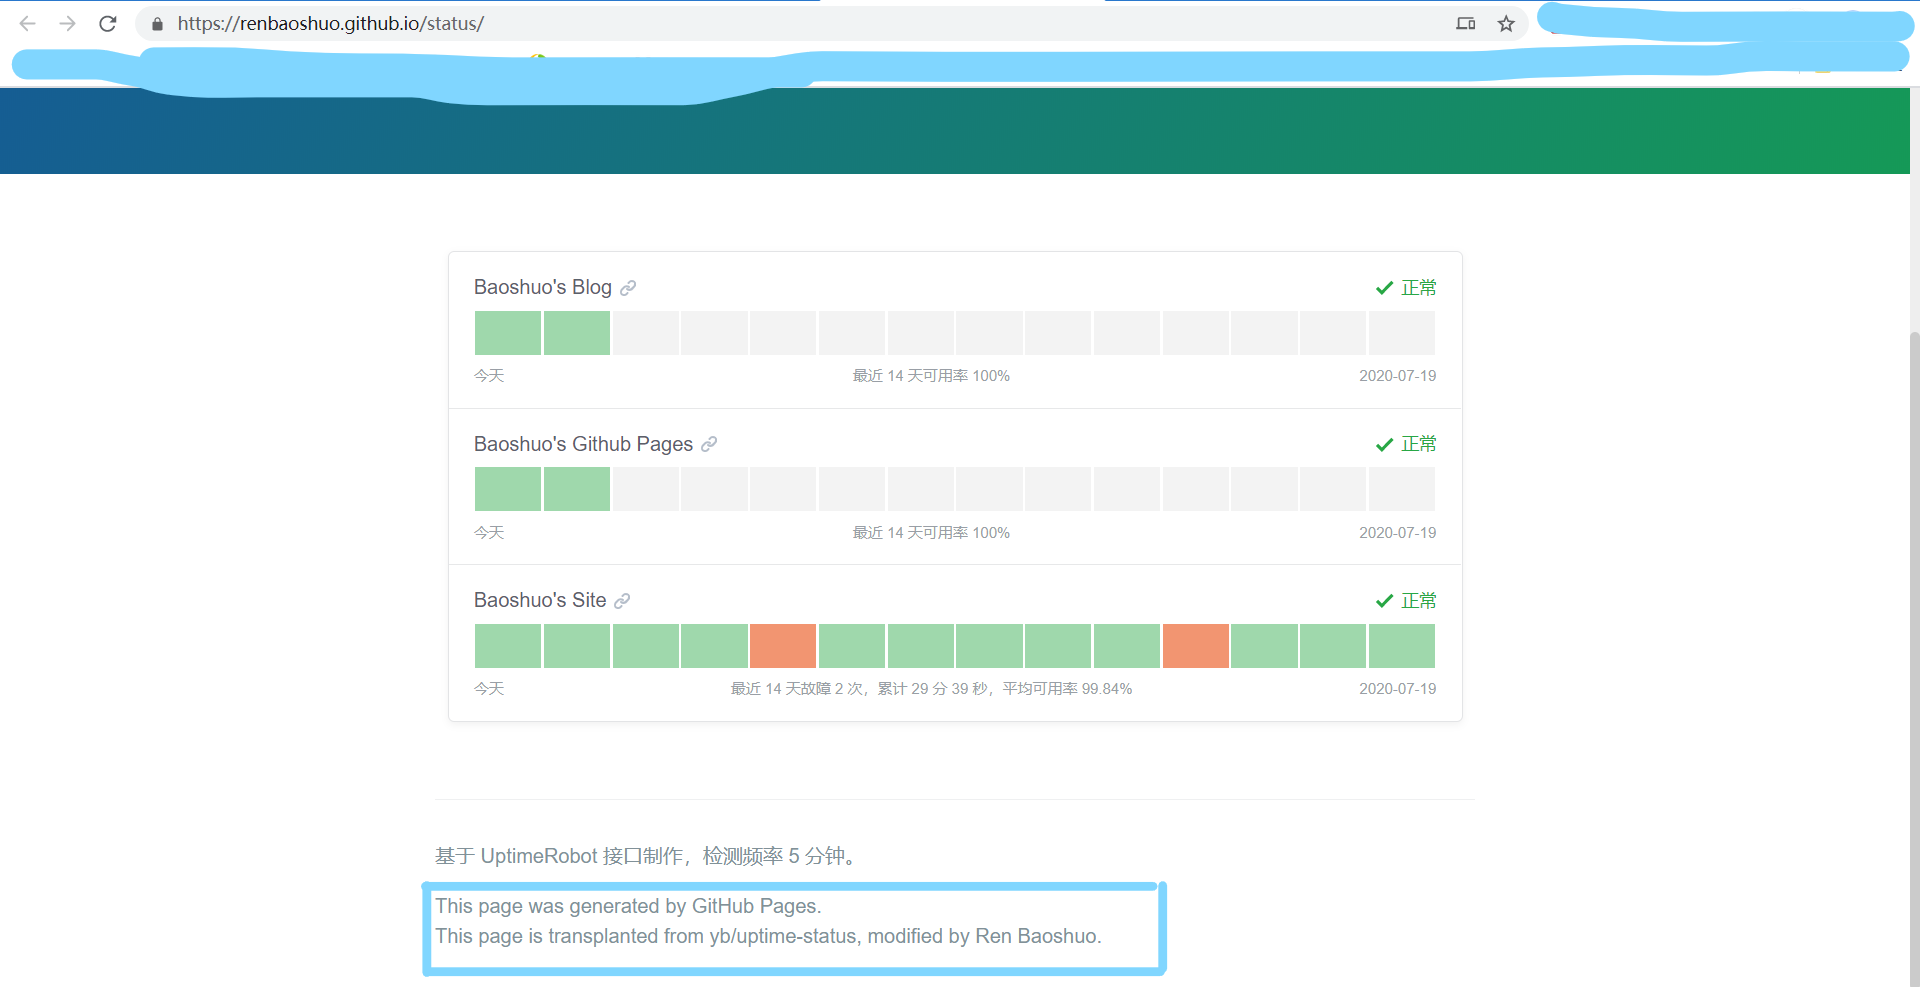The width and height of the screenshot is (1920, 987).
Task: Select third grey empty bar in Baoshuo's Blog
Action: 783,333
